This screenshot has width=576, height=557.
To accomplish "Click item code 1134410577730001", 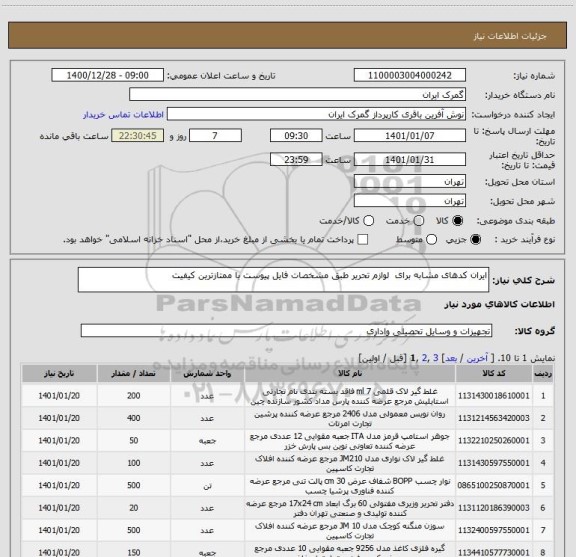I will (494, 552).
